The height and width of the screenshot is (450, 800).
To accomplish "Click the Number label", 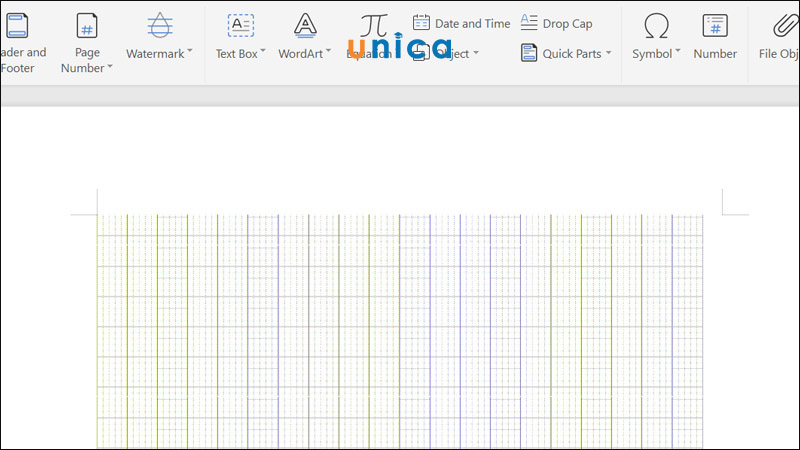I will click(715, 54).
